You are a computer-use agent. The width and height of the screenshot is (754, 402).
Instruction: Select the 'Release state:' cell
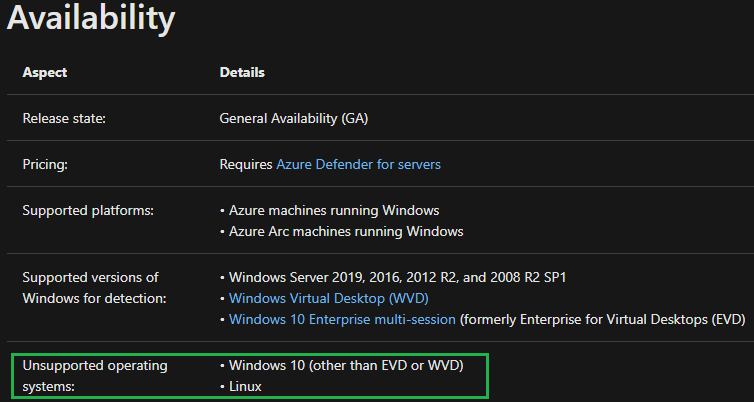(64, 118)
